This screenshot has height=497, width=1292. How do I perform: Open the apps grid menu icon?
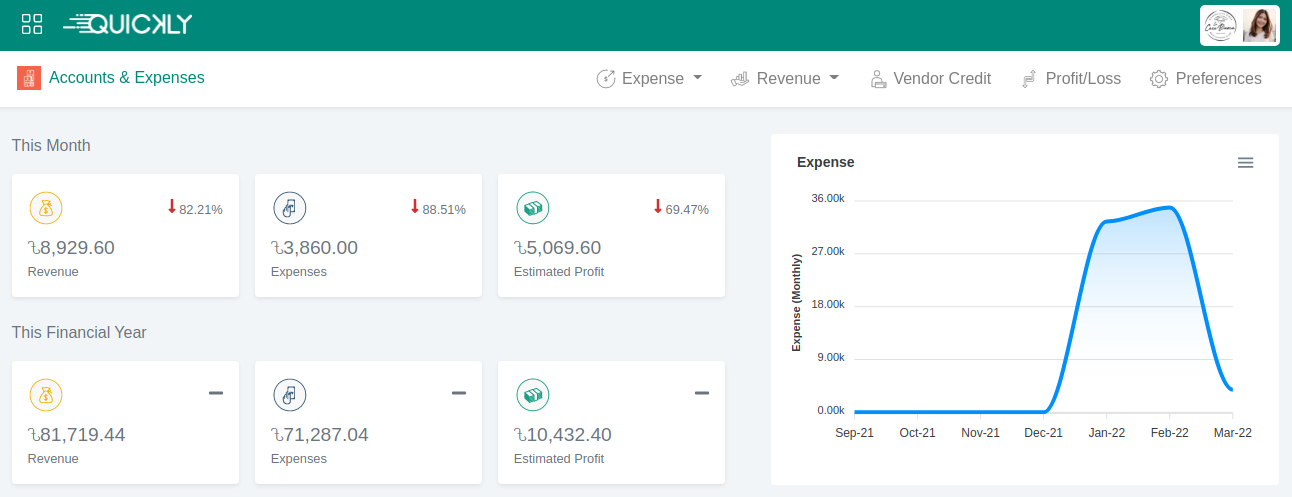tap(32, 25)
